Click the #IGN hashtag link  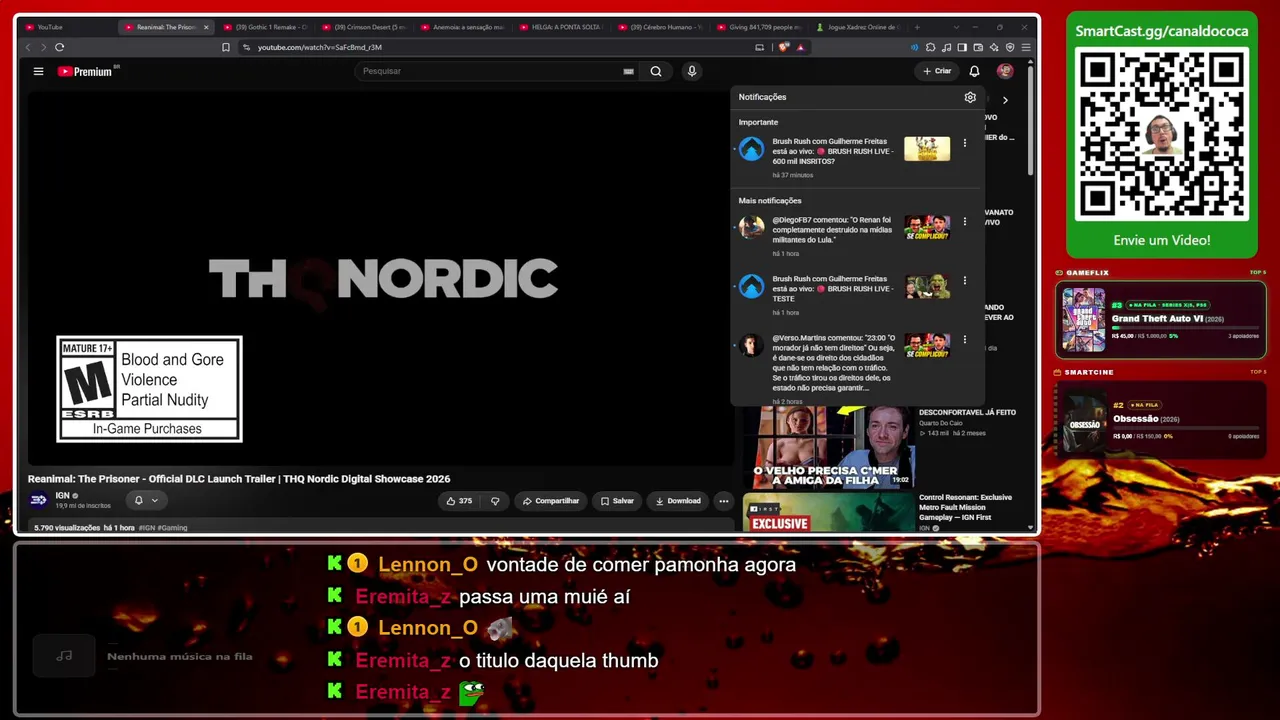tap(147, 528)
